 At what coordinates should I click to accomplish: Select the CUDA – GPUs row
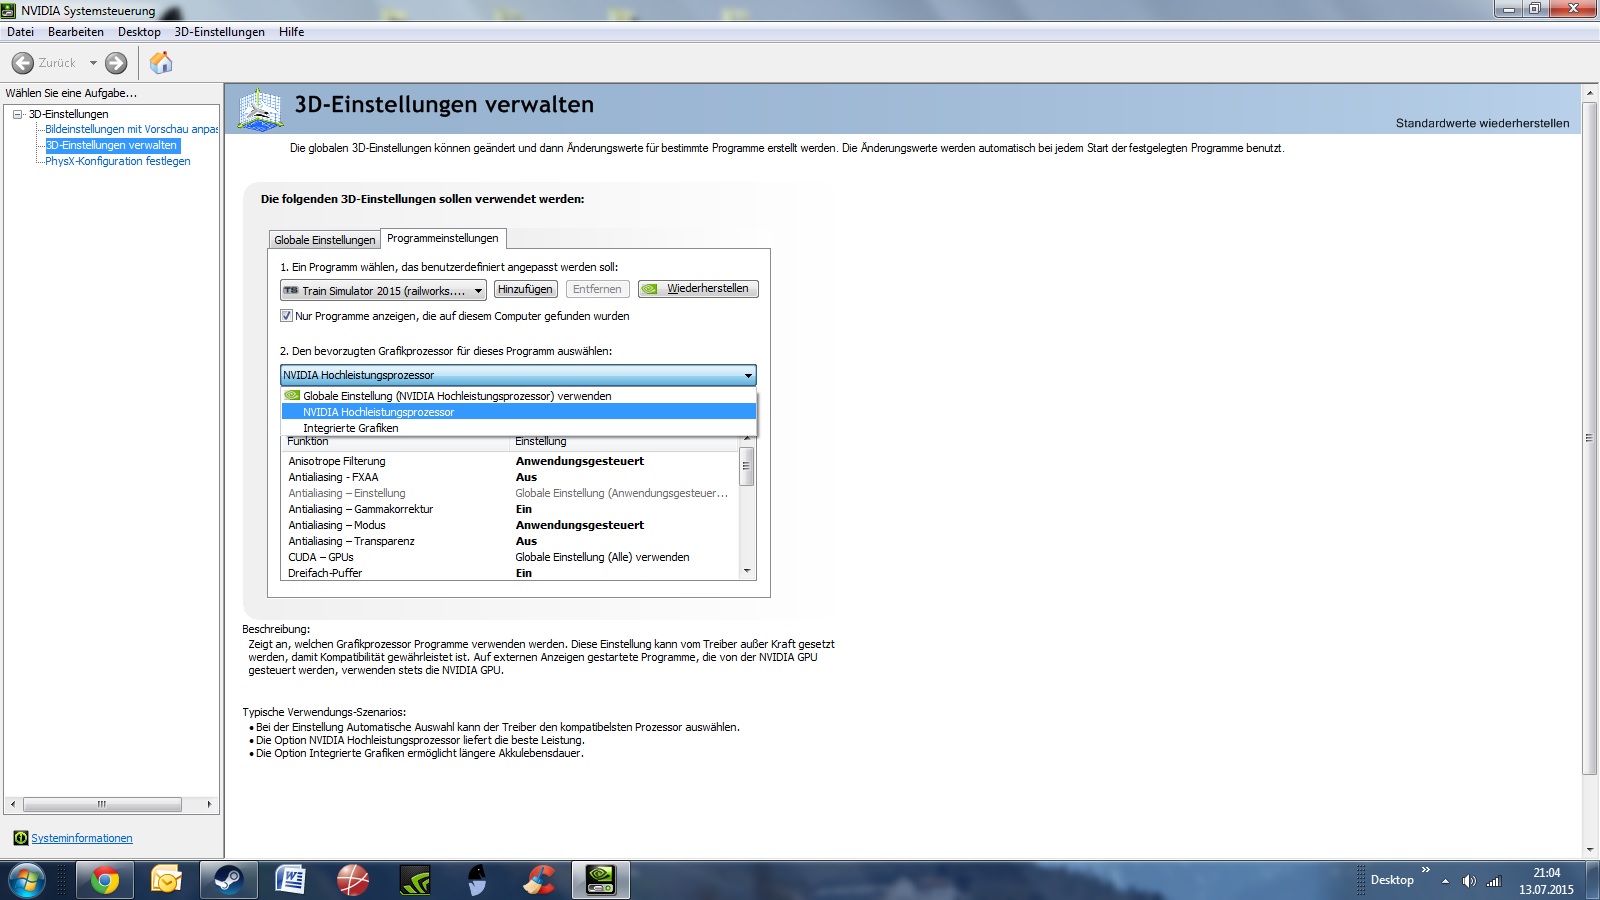click(510, 557)
